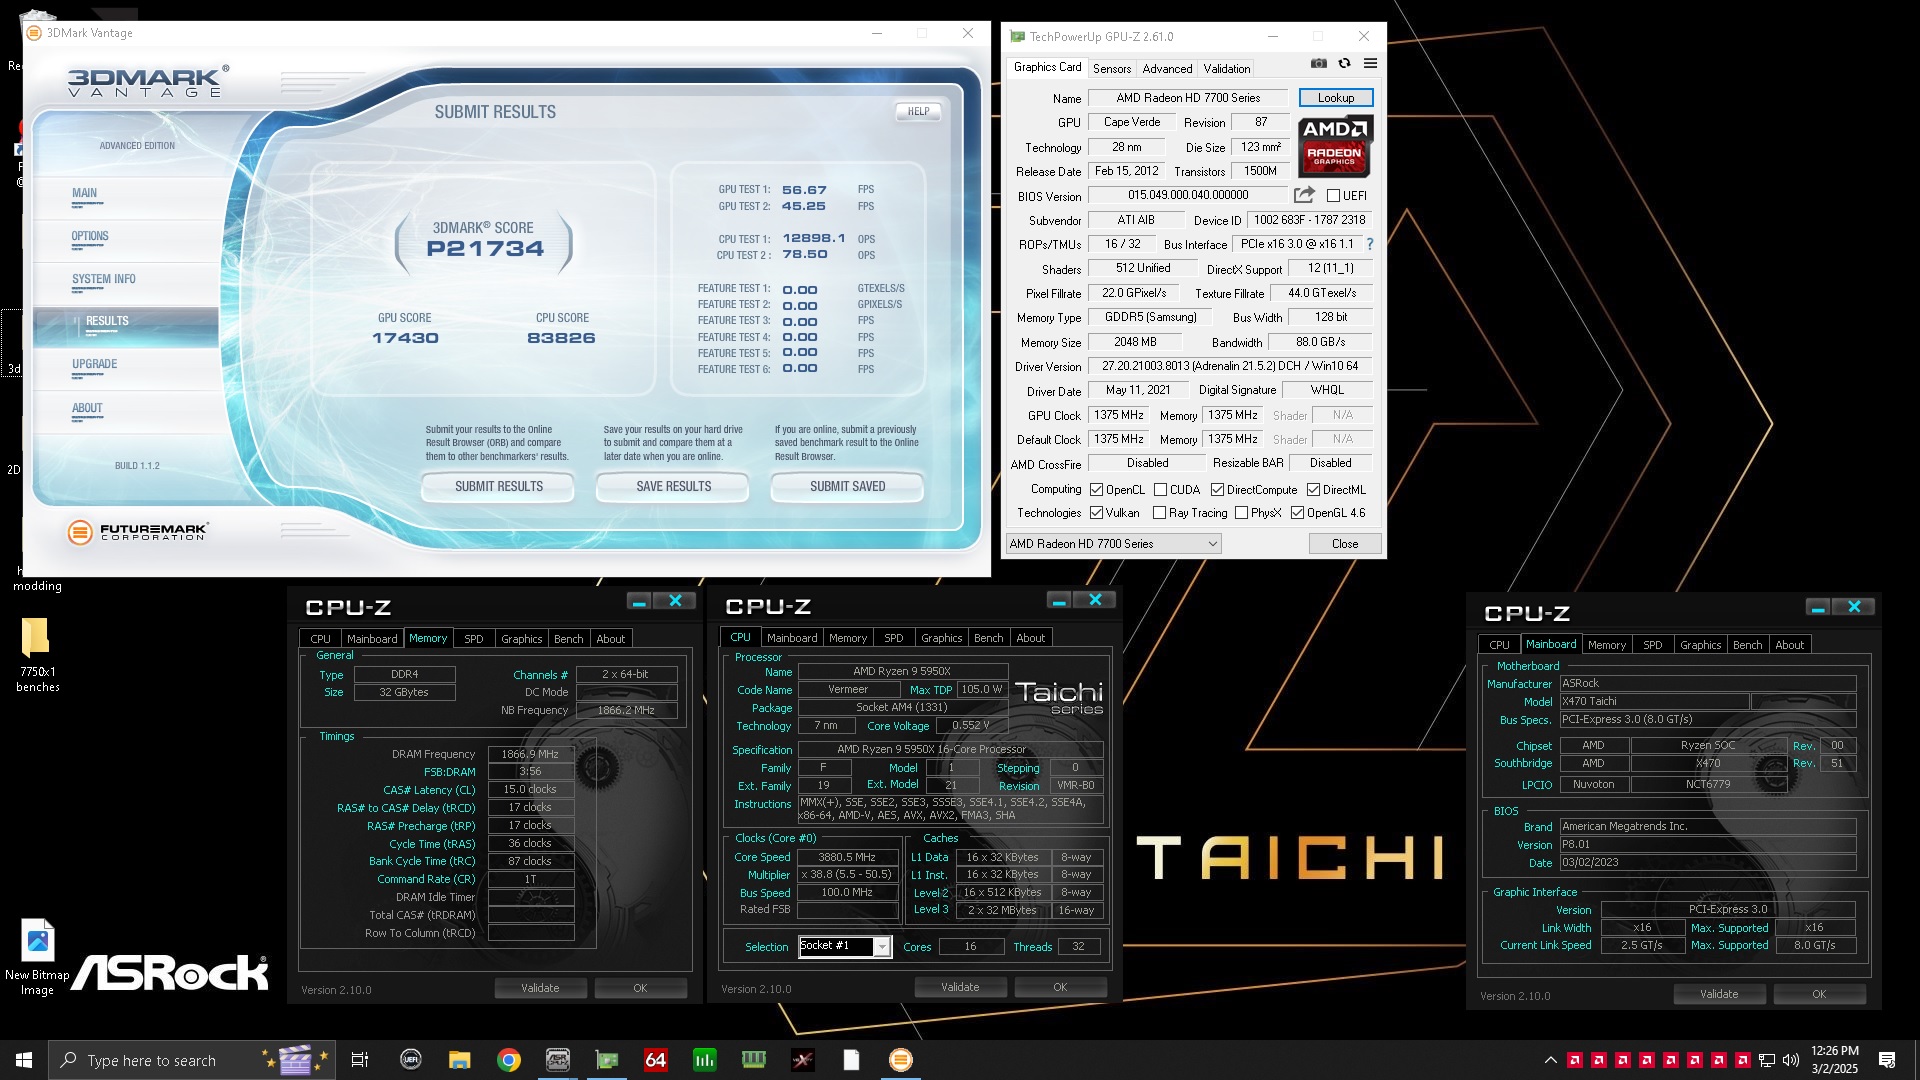The height and width of the screenshot is (1080, 1920).
Task: Toggle the Ray Tracing checkbox
Action: coord(1159,513)
